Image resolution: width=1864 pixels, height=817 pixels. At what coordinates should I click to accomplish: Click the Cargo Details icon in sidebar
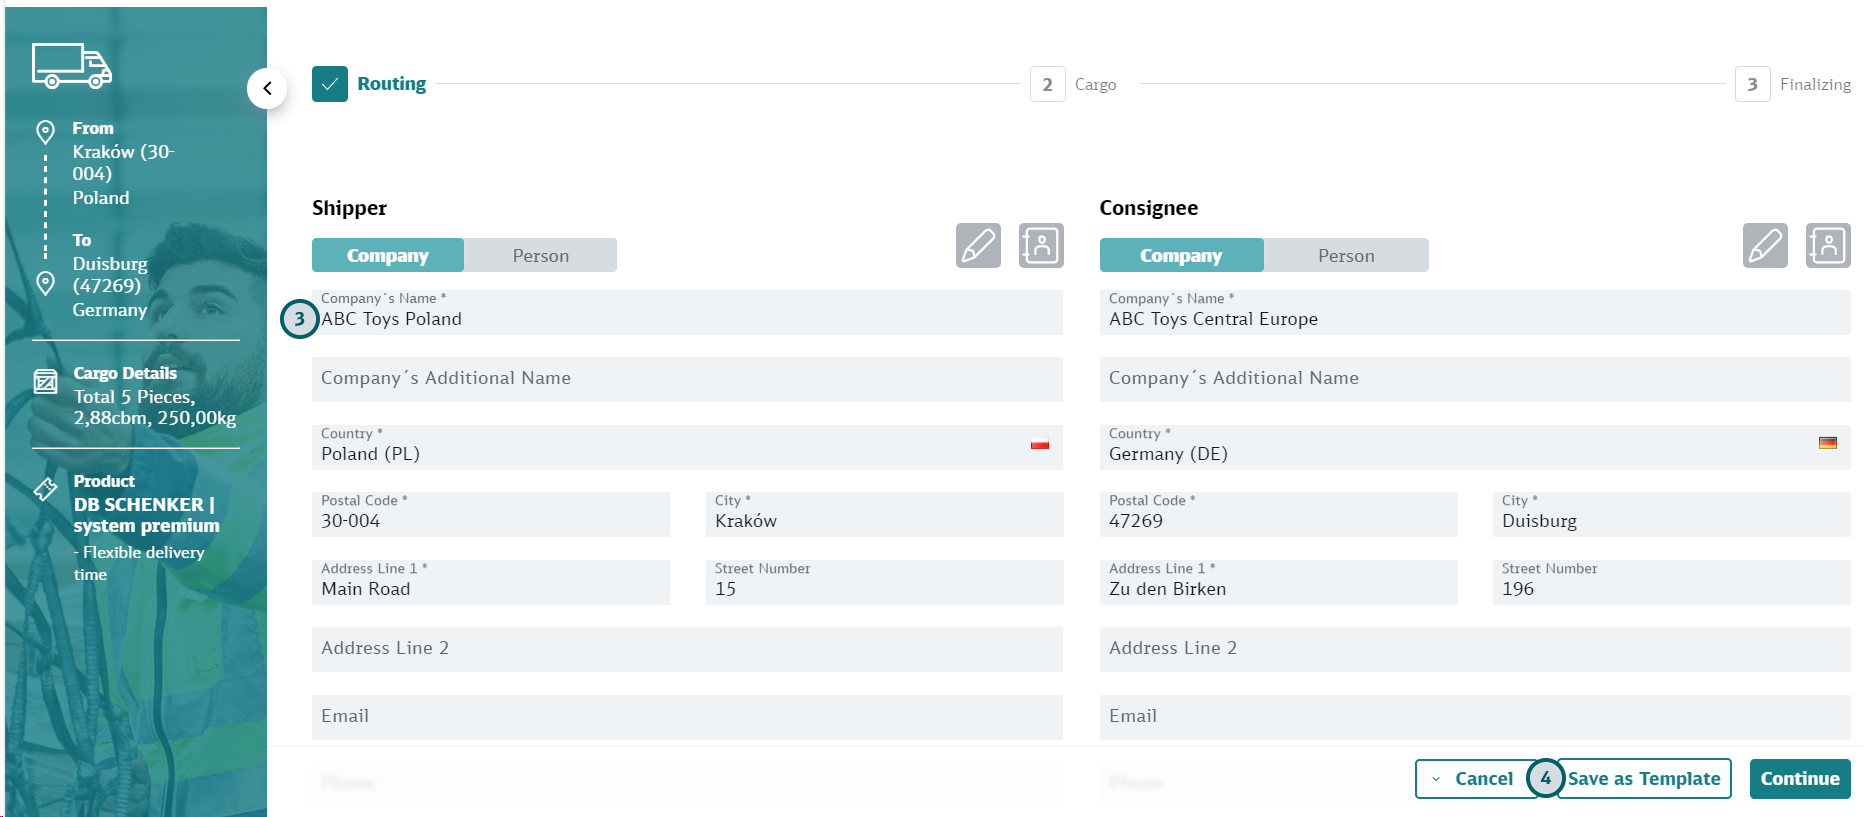pos(46,381)
